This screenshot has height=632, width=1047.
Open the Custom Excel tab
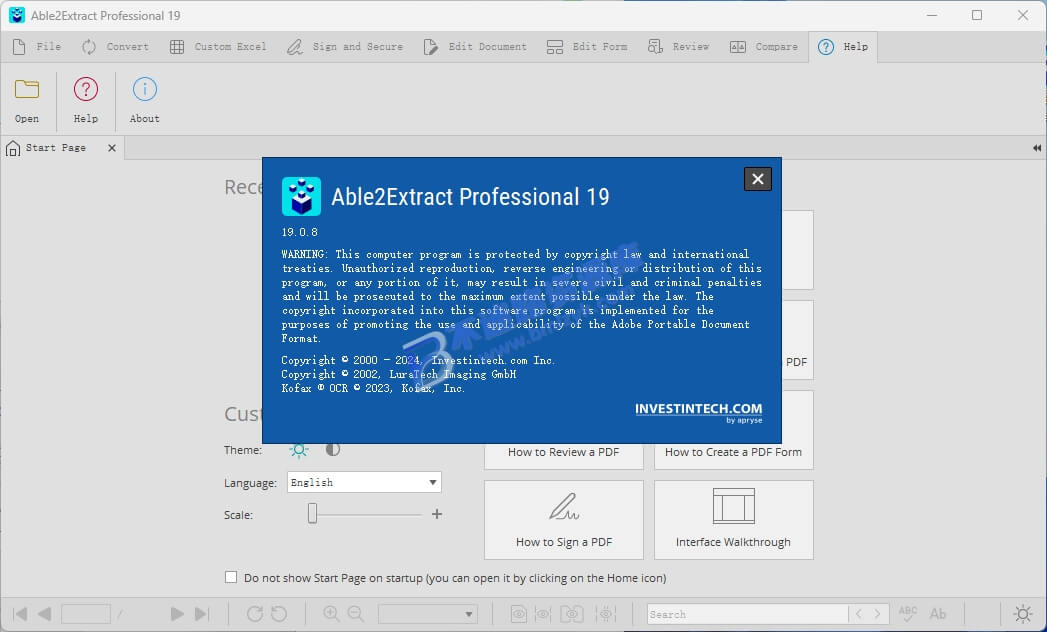point(218,47)
